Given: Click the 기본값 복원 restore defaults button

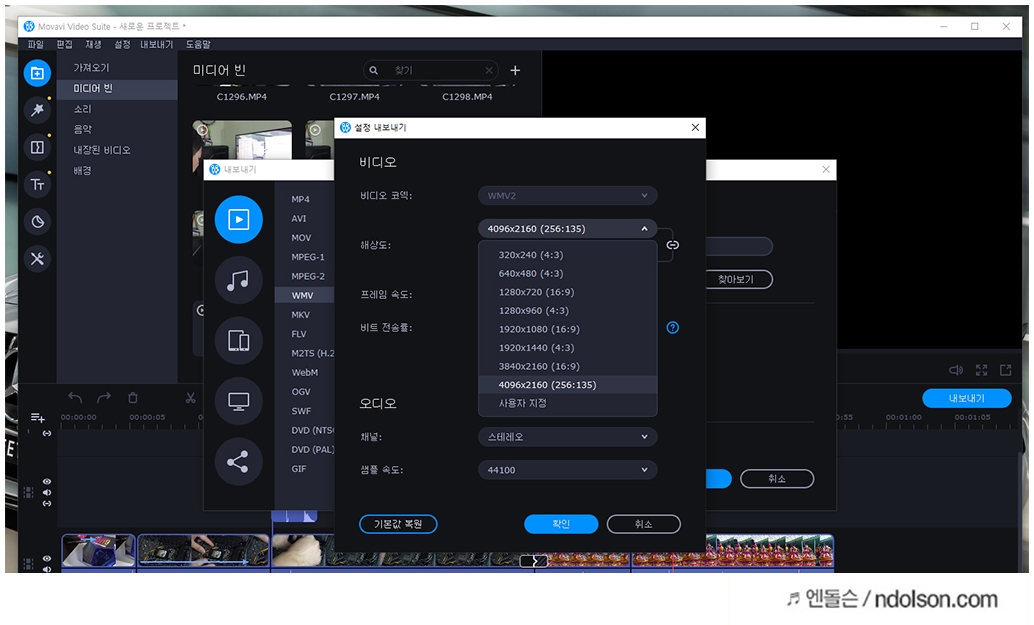Looking at the screenshot, I should [398, 524].
